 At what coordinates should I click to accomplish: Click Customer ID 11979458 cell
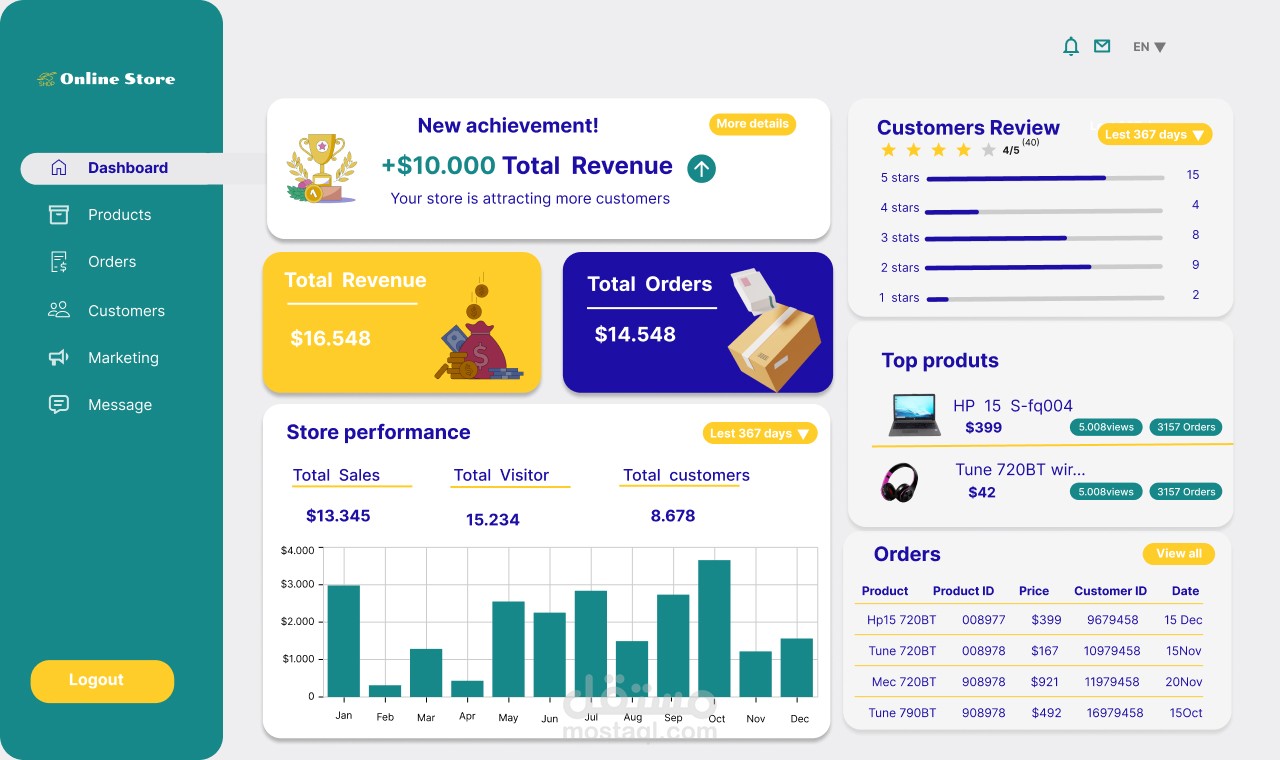(1112, 682)
